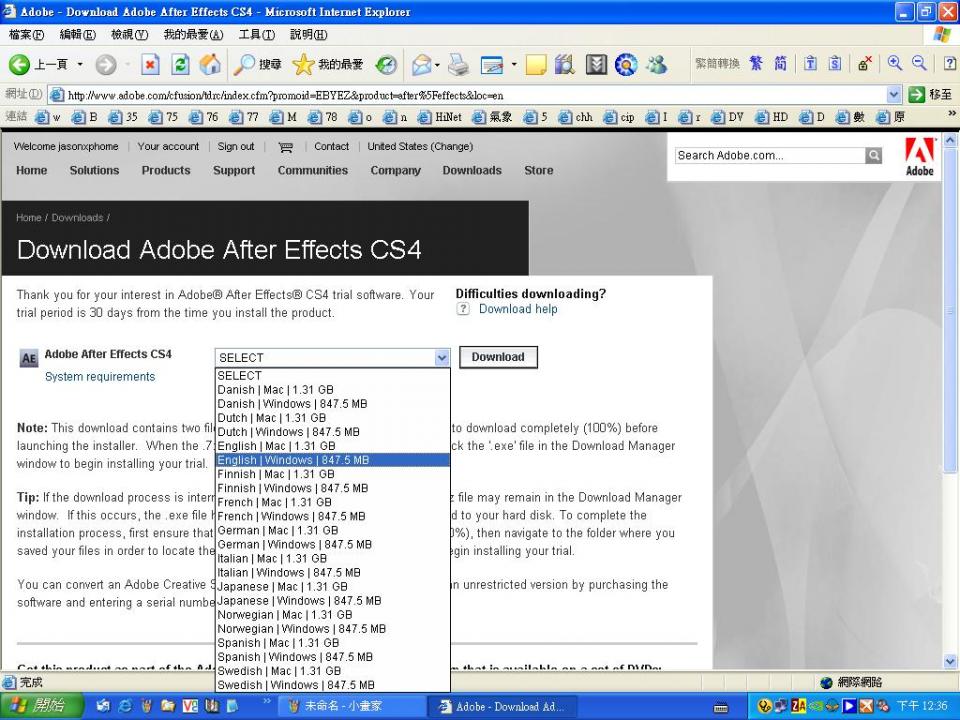The image size is (960, 720).
Task: Zoom in with plus magnifier icon
Action: [894, 63]
